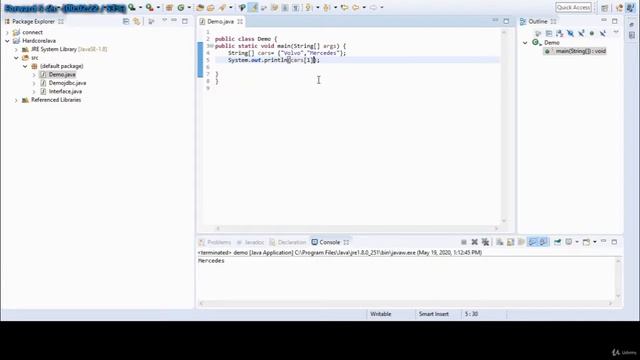Viewport: 640px width, 360px height.
Task: Click Remove Launch (single X) in Console
Action: 475,242
